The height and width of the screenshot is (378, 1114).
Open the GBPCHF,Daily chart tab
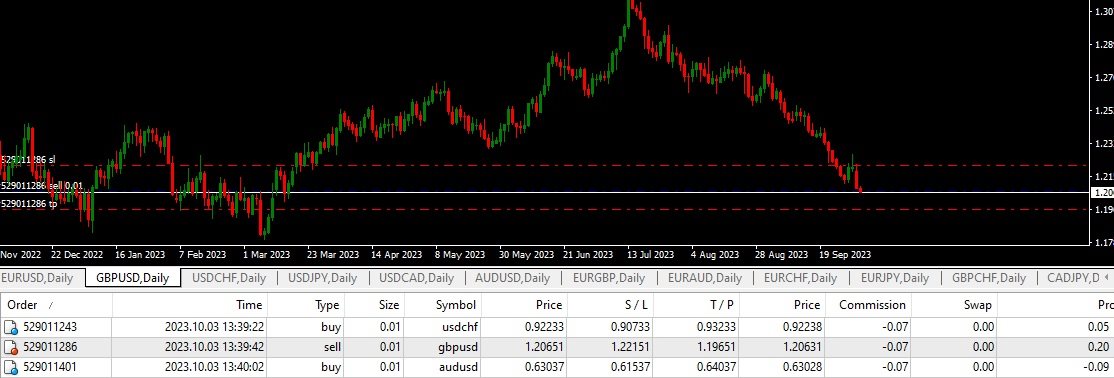coord(989,278)
